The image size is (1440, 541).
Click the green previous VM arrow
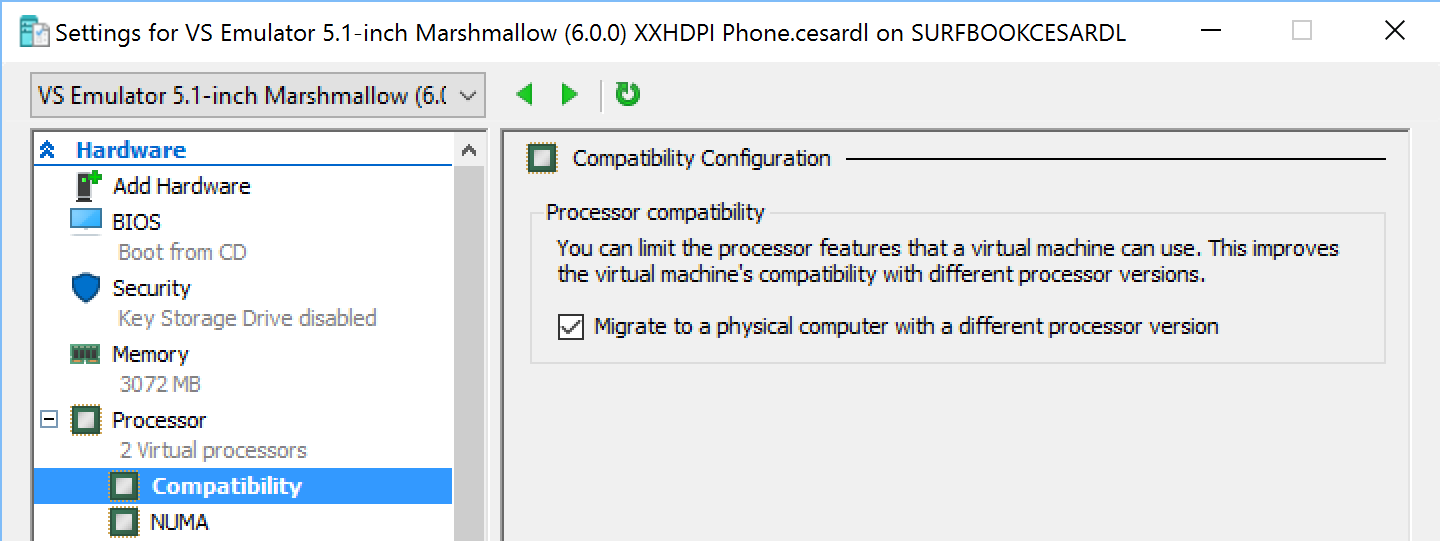pyautogui.click(x=524, y=95)
